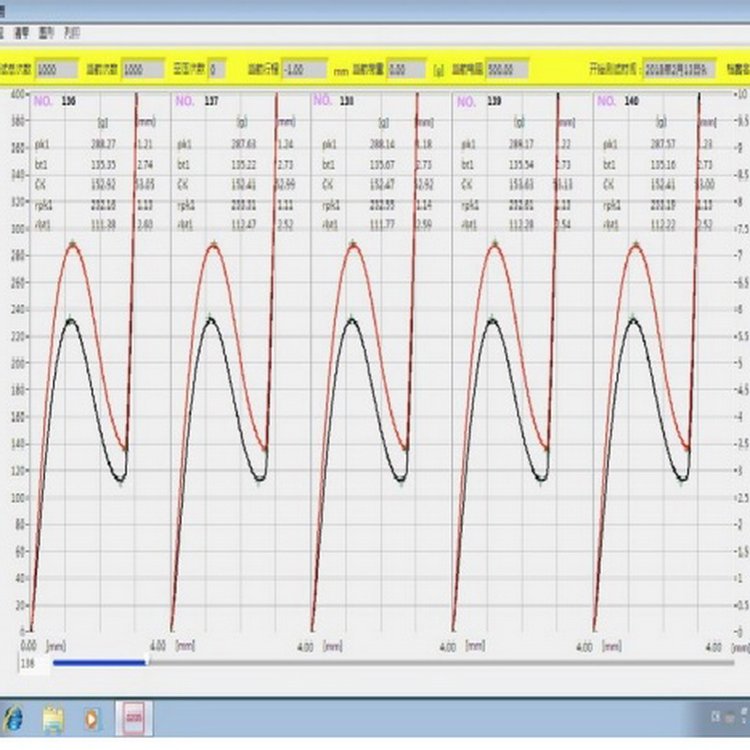This screenshot has width=750, height=750.
Task: Click rbt1 value 112.28 in chart 139
Action: tap(521, 225)
